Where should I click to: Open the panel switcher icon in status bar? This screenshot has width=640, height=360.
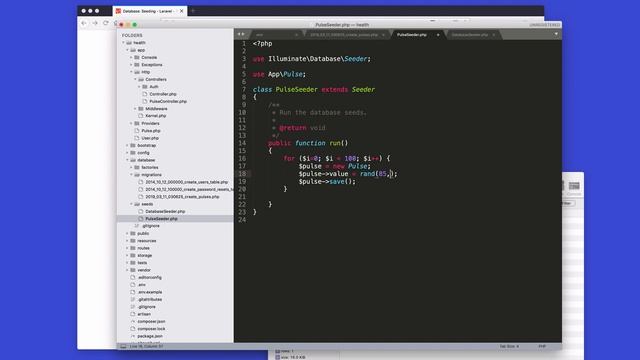tap(123, 347)
